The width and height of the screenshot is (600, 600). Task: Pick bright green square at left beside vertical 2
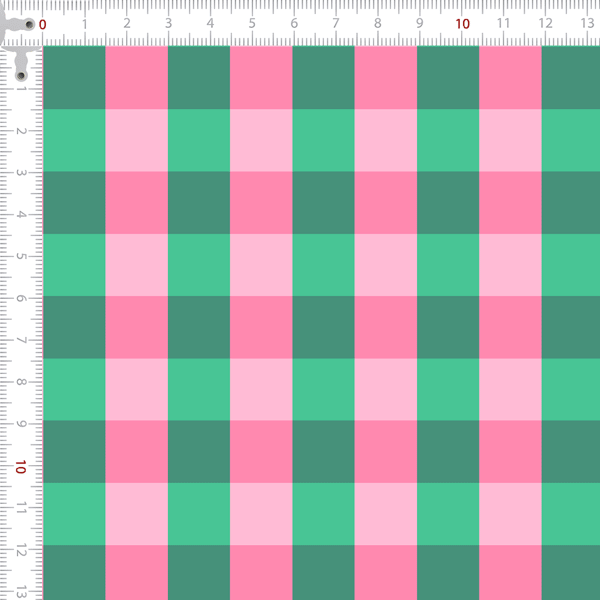pos(74,140)
